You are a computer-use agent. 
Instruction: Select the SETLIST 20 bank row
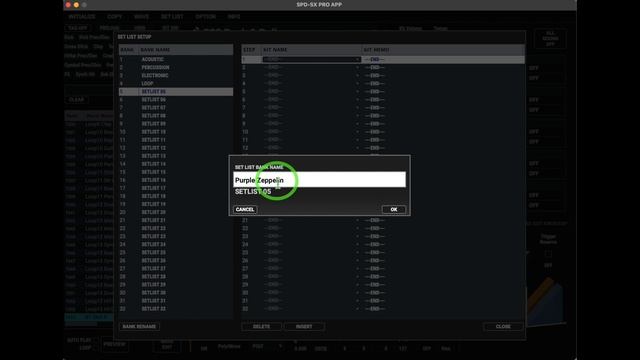[176, 212]
